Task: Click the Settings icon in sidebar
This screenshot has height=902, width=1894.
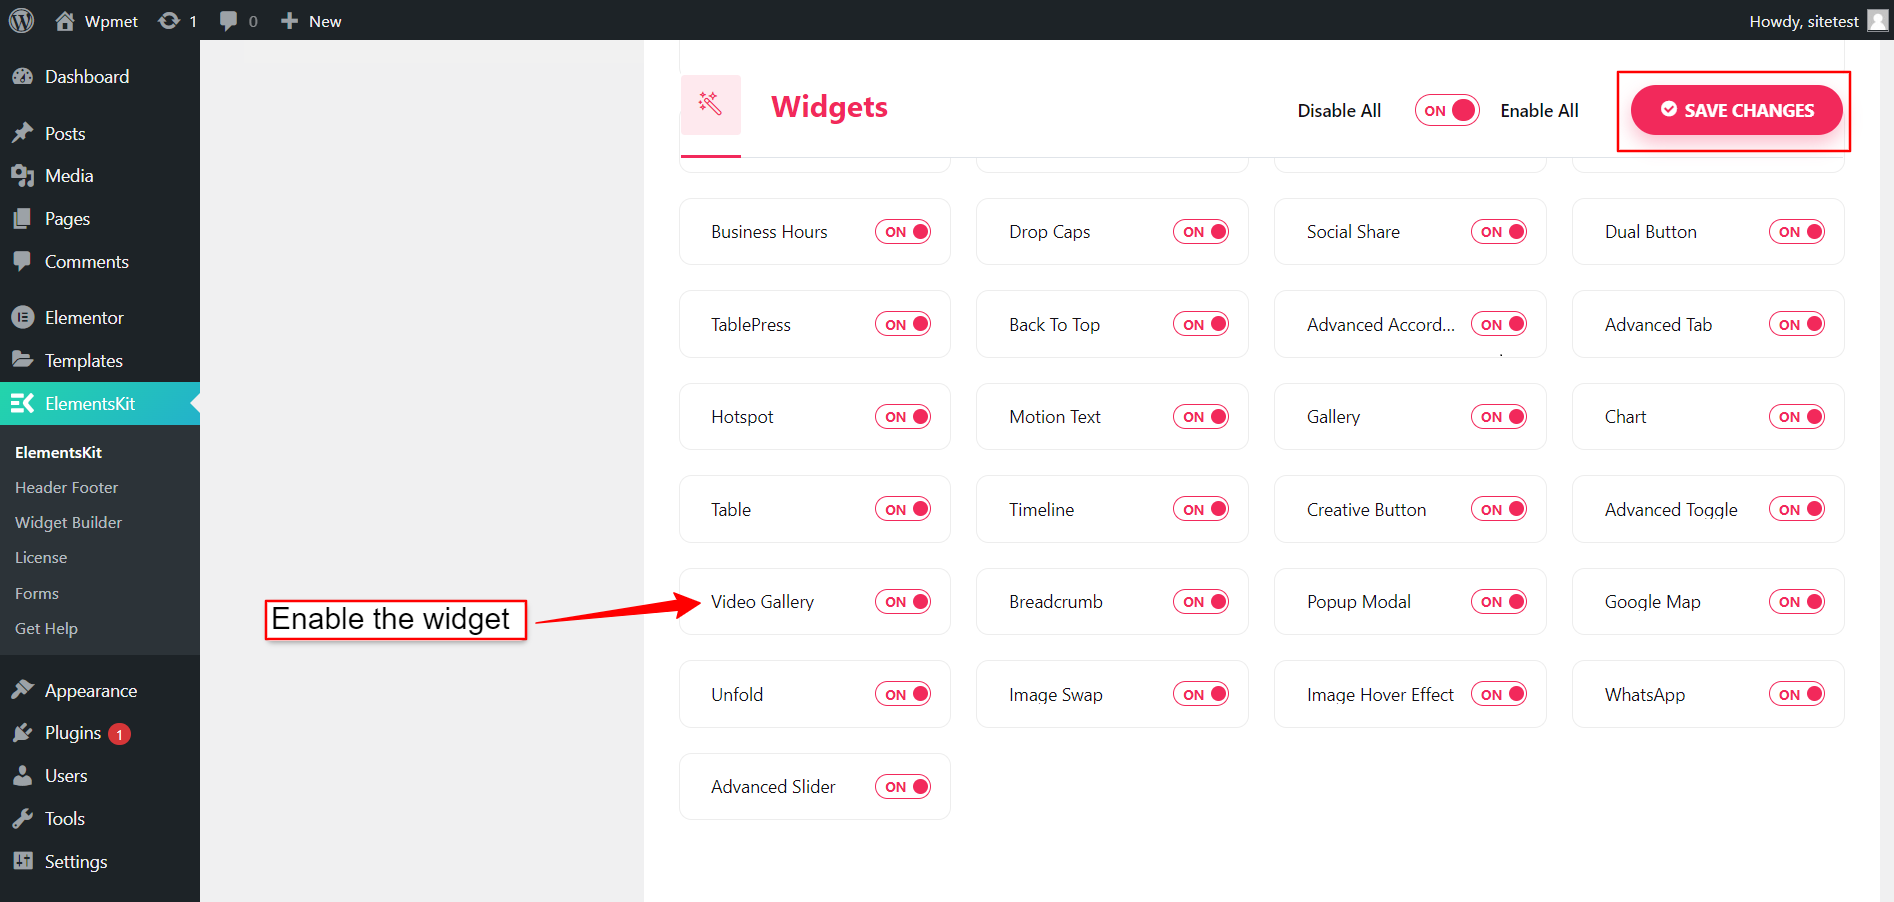Action: click(22, 861)
